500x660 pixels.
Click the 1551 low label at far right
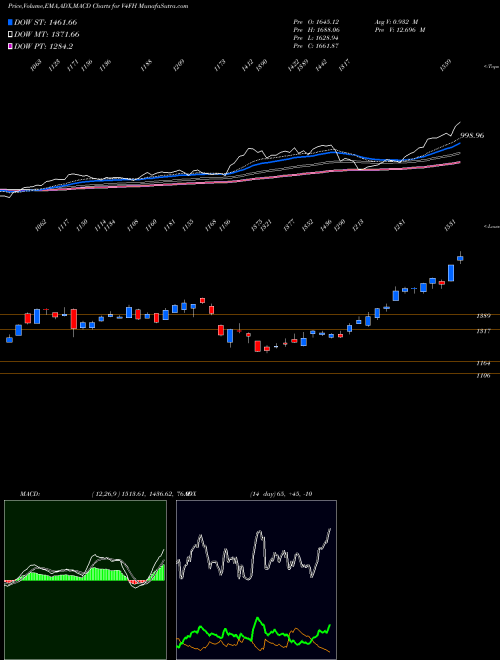point(450,226)
